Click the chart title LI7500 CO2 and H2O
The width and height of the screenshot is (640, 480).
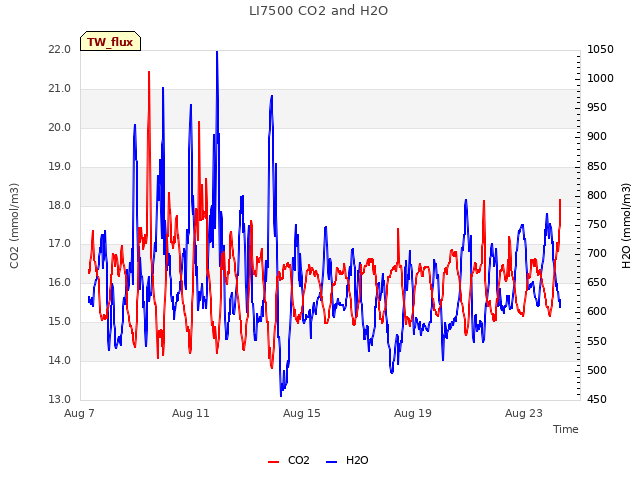[x=318, y=11]
